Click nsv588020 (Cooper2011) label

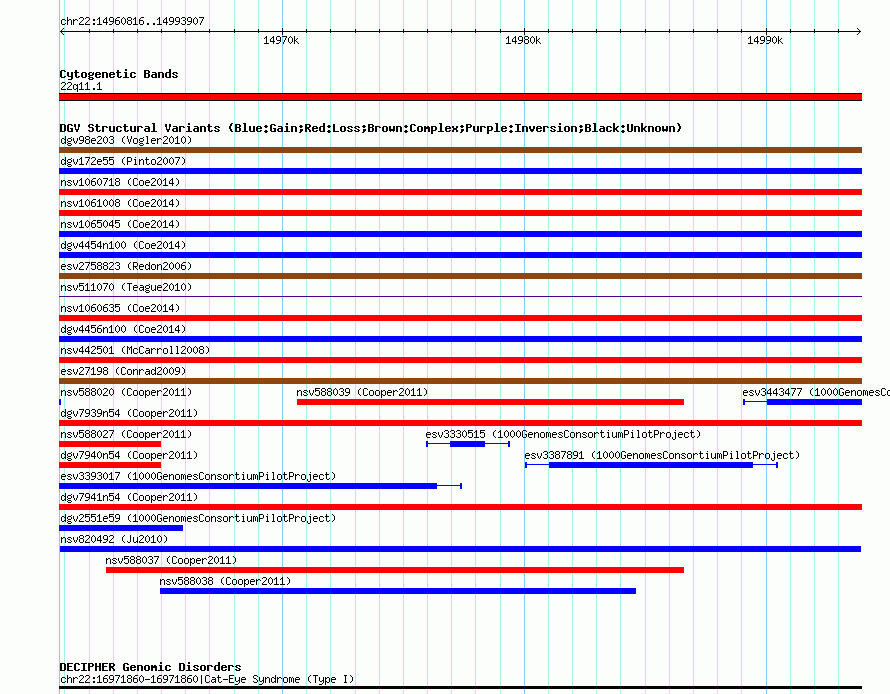click(x=126, y=392)
